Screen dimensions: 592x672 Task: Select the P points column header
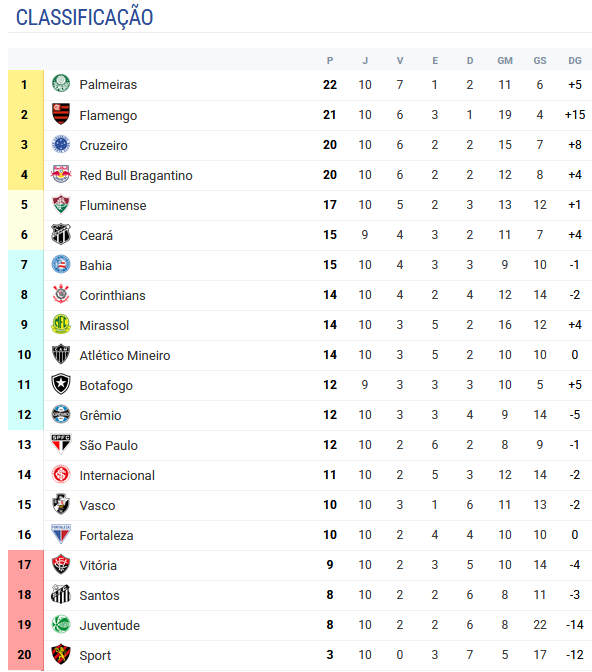pos(330,60)
